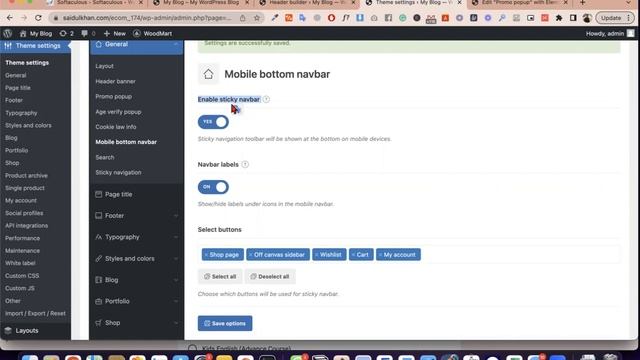Expand the Footer section
This screenshot has height=360, width=640.
136,216
